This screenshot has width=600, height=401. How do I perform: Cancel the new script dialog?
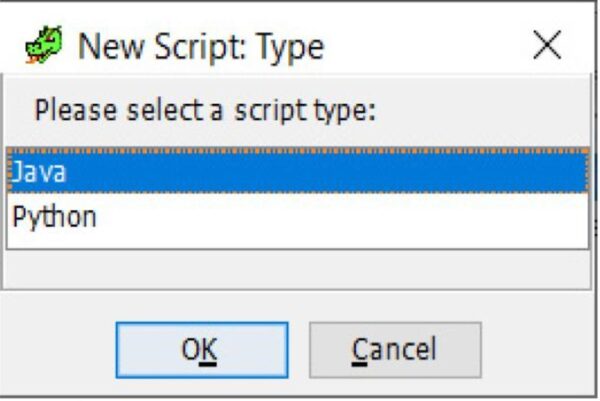click(x=395, y=350)
